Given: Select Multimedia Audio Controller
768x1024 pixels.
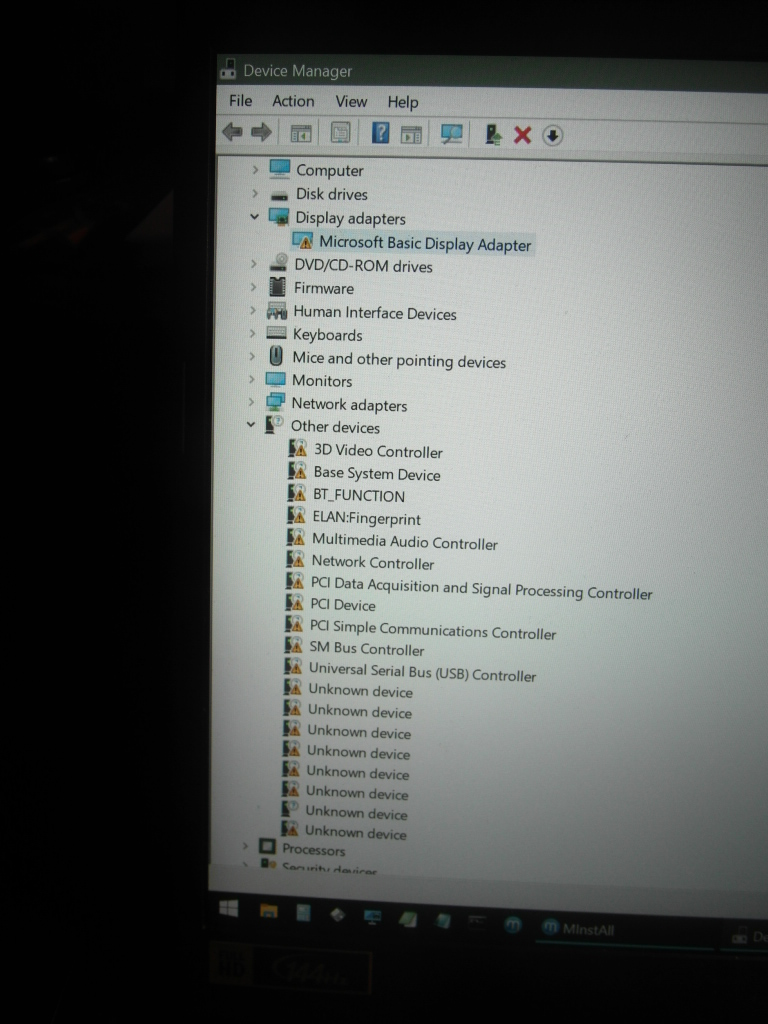Looking at the screenshot, I should tap(404, 541).
